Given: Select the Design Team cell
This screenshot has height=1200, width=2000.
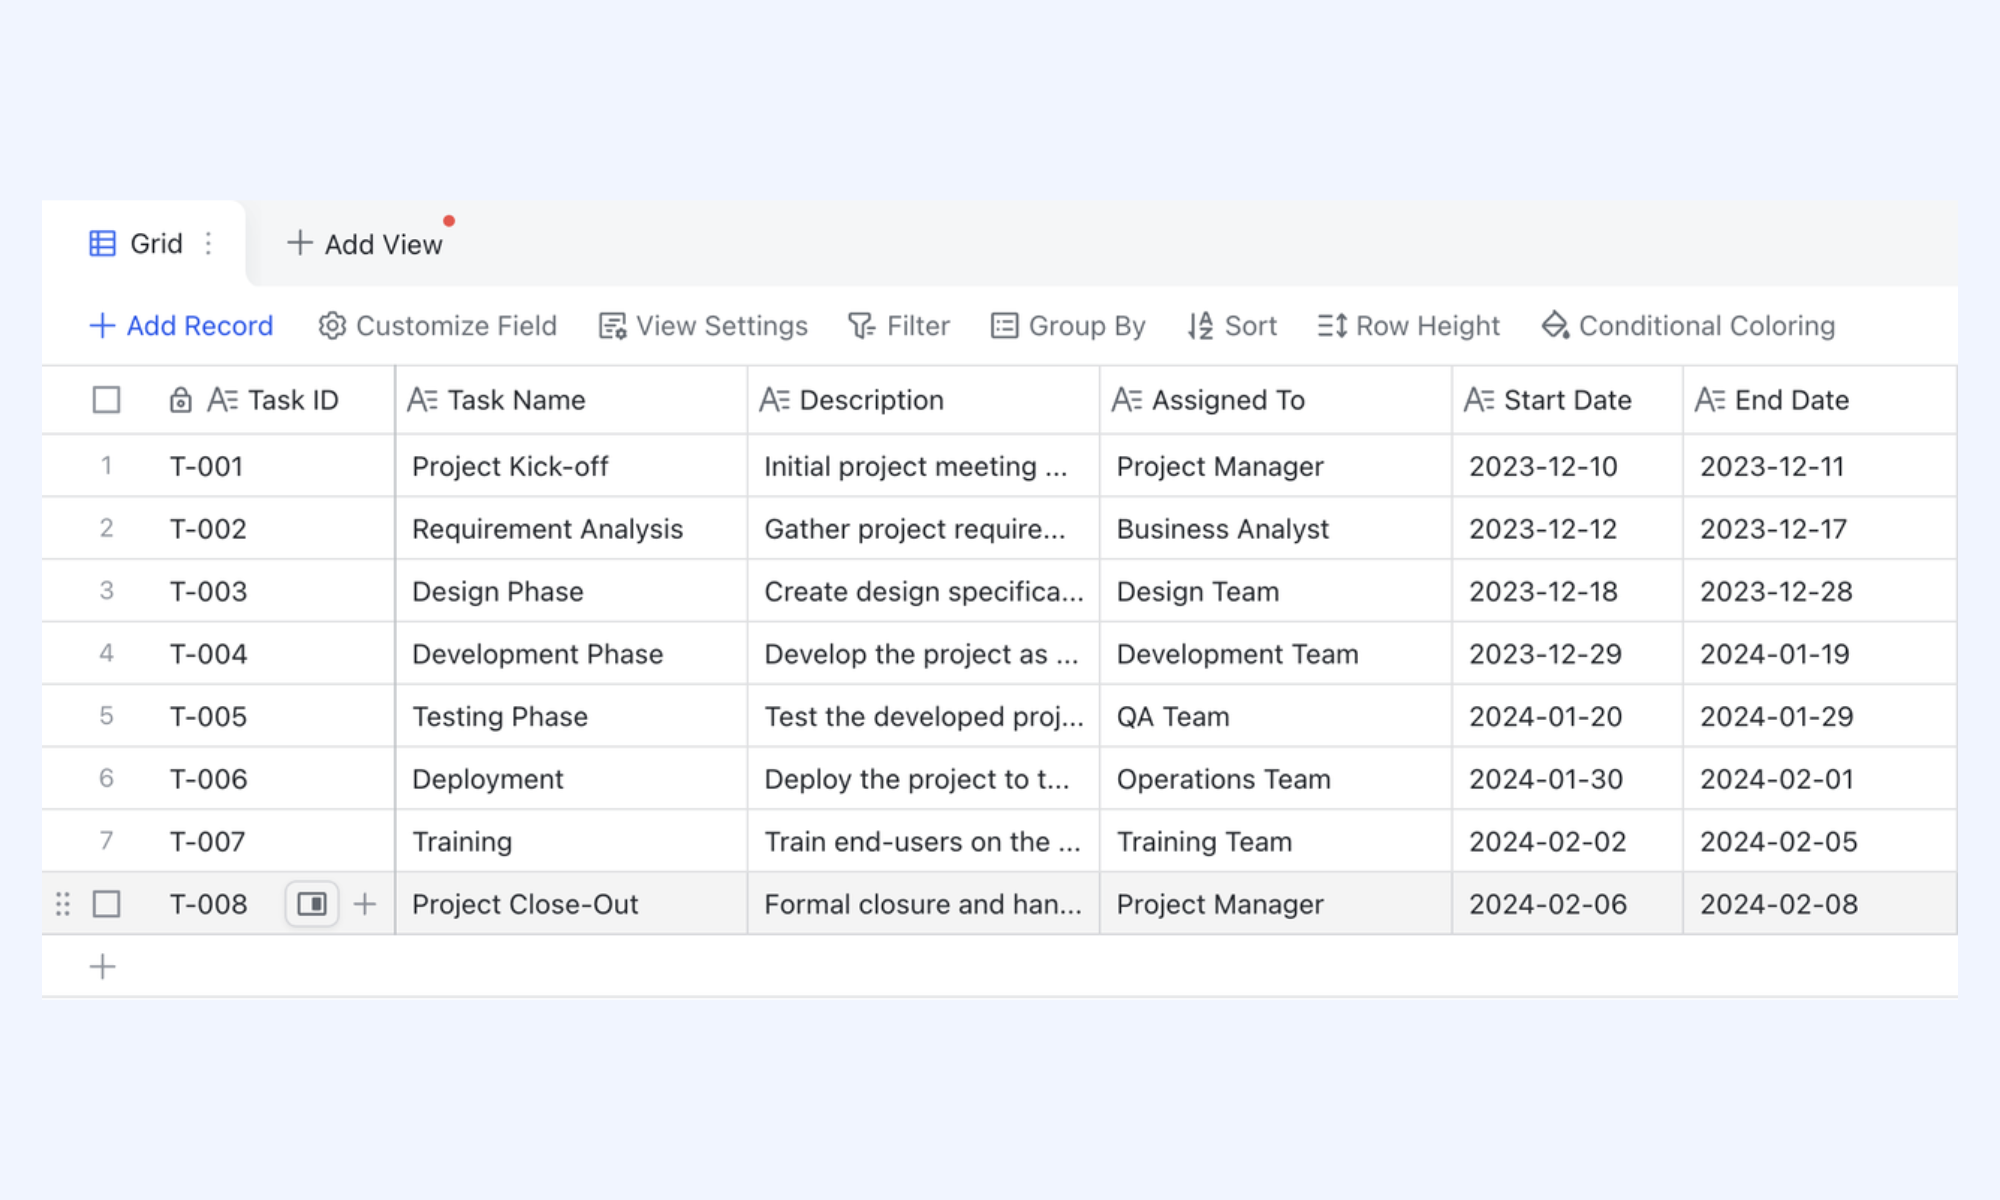Looking at the screenshot, I should (1275, 591).
